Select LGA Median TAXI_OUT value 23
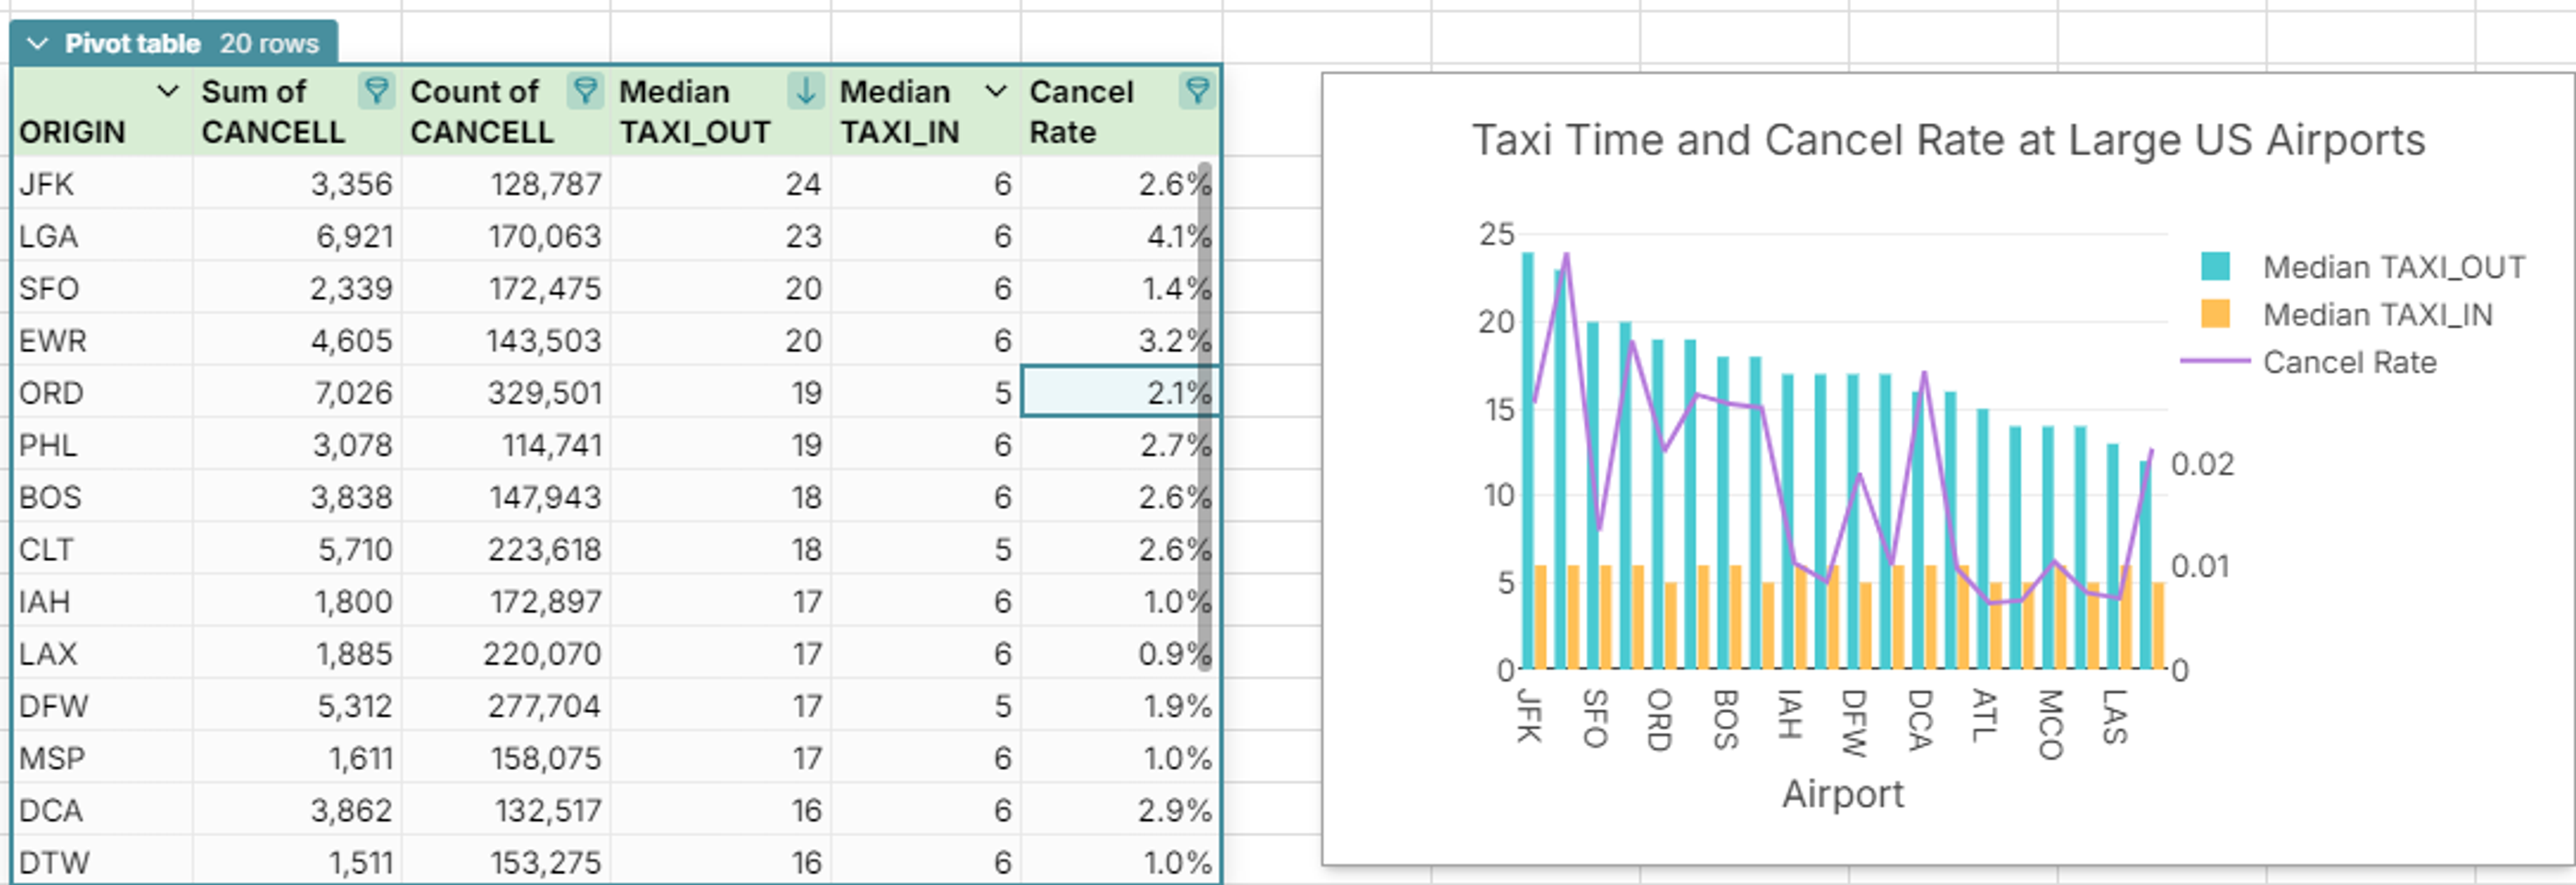This screenshot has width=2576, height=885. [x=721, y=235]
